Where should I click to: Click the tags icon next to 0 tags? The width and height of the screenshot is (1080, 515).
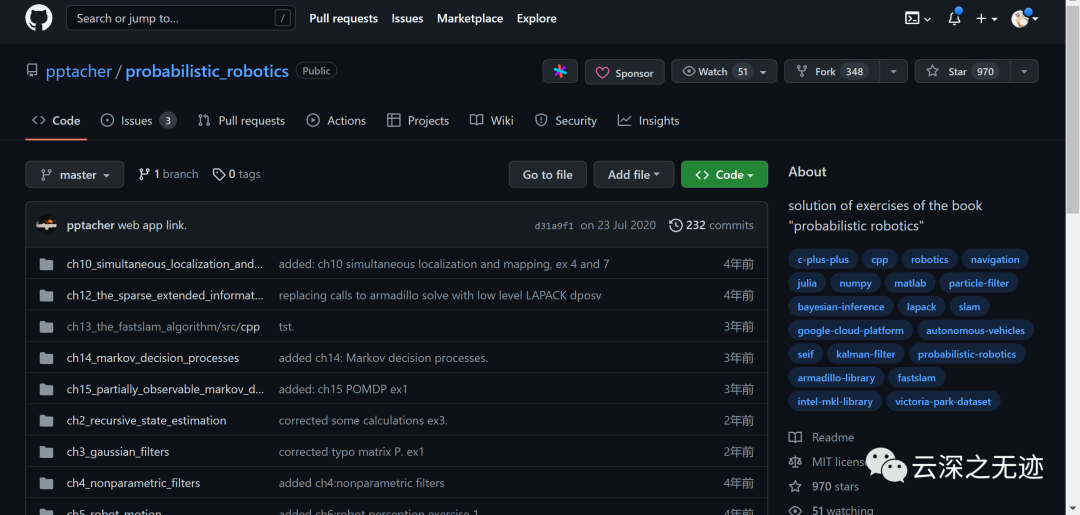click(219, 174)
